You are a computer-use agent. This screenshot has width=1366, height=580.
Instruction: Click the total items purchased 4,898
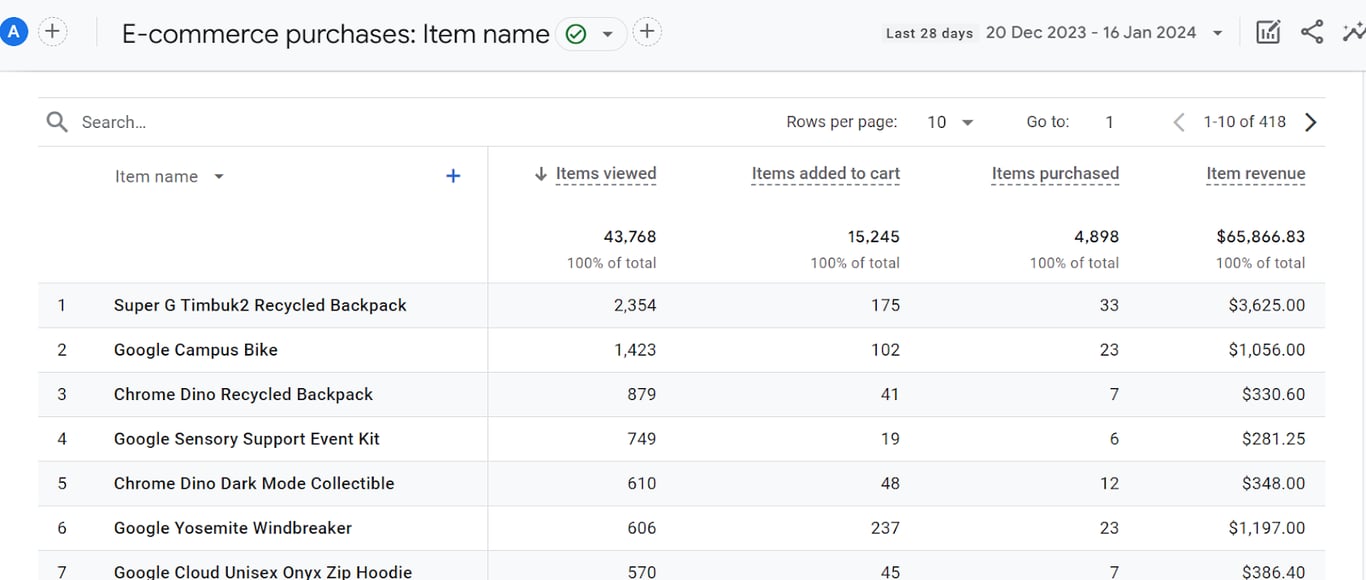click(x=1096, y=237)
